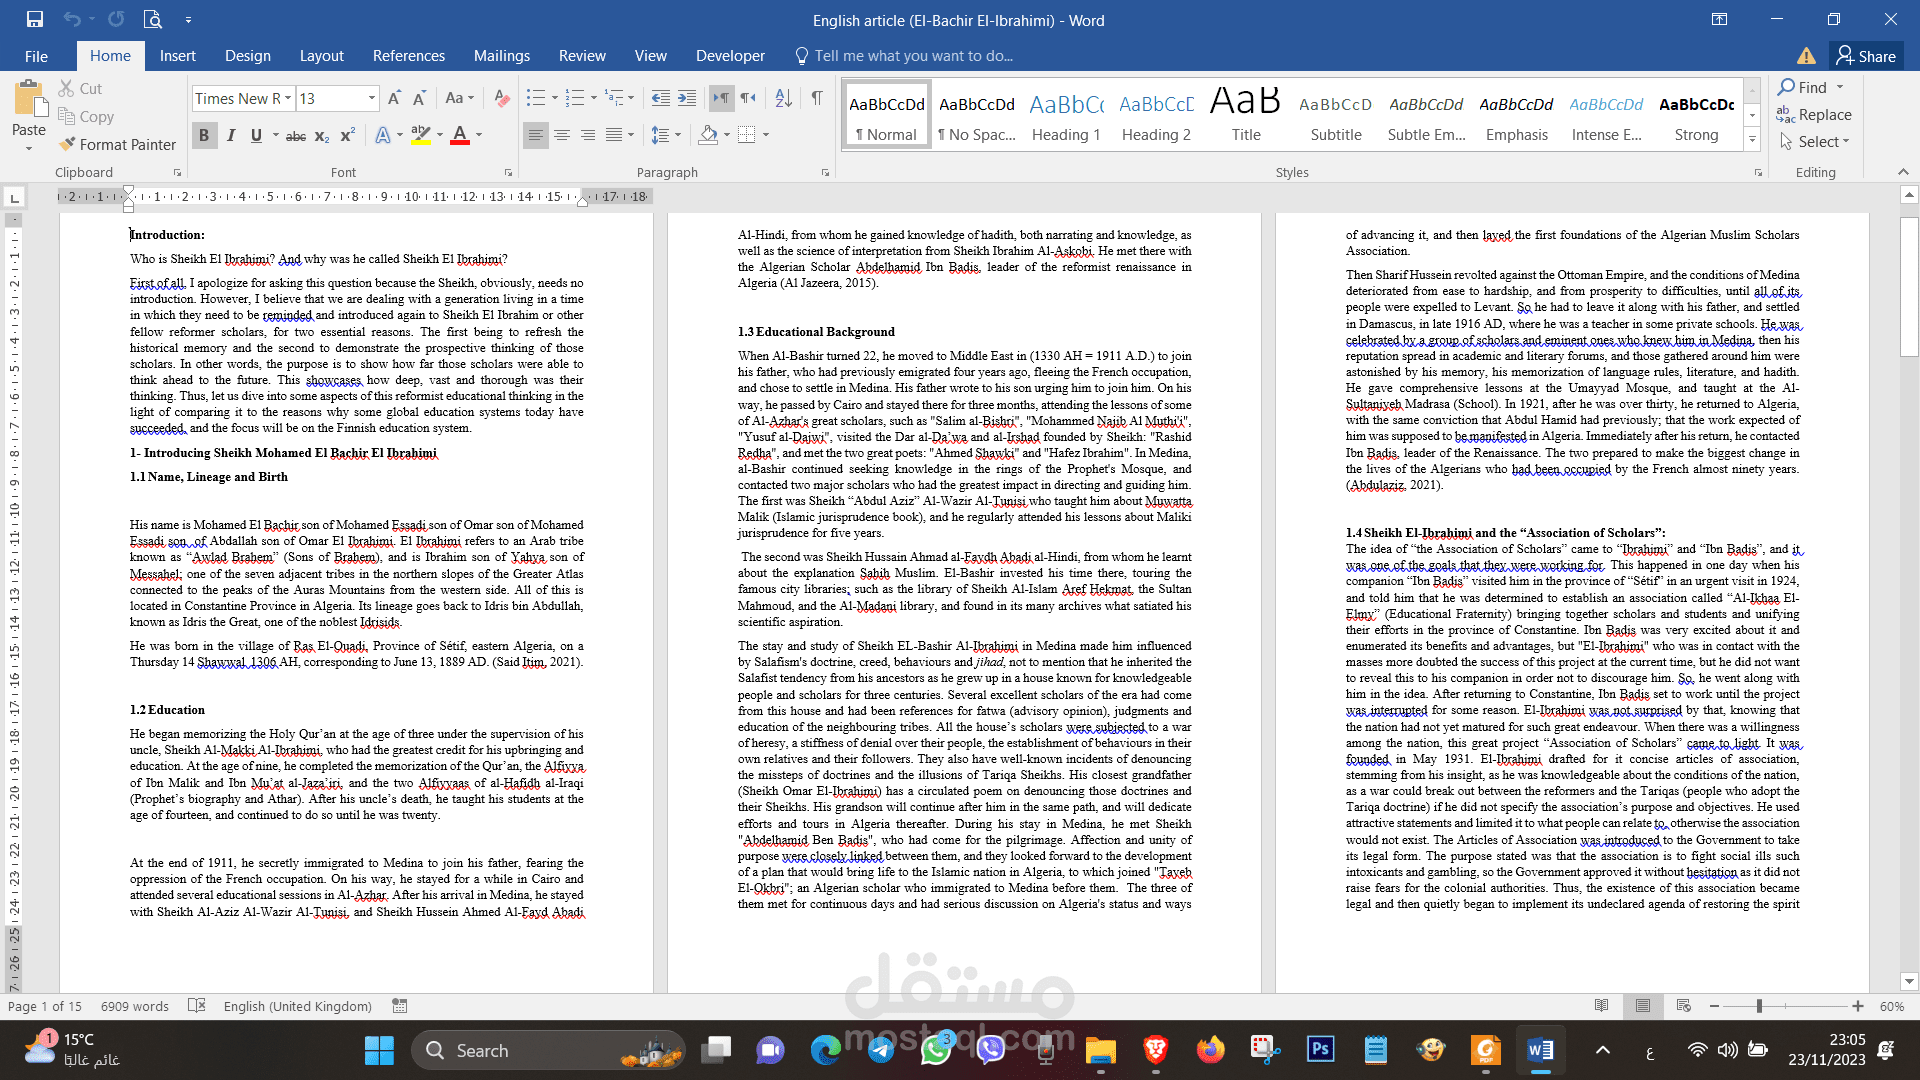The height and width of the screenshot is (1080, 1920).
Task: Click the macro recording icon in status bar
Action: click(x=400, y=1006)
